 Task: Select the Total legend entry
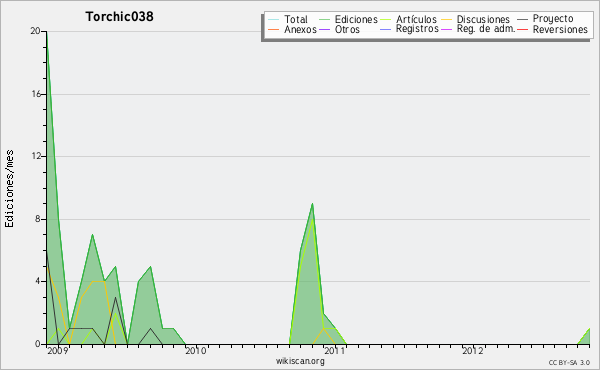click(296, 19)
